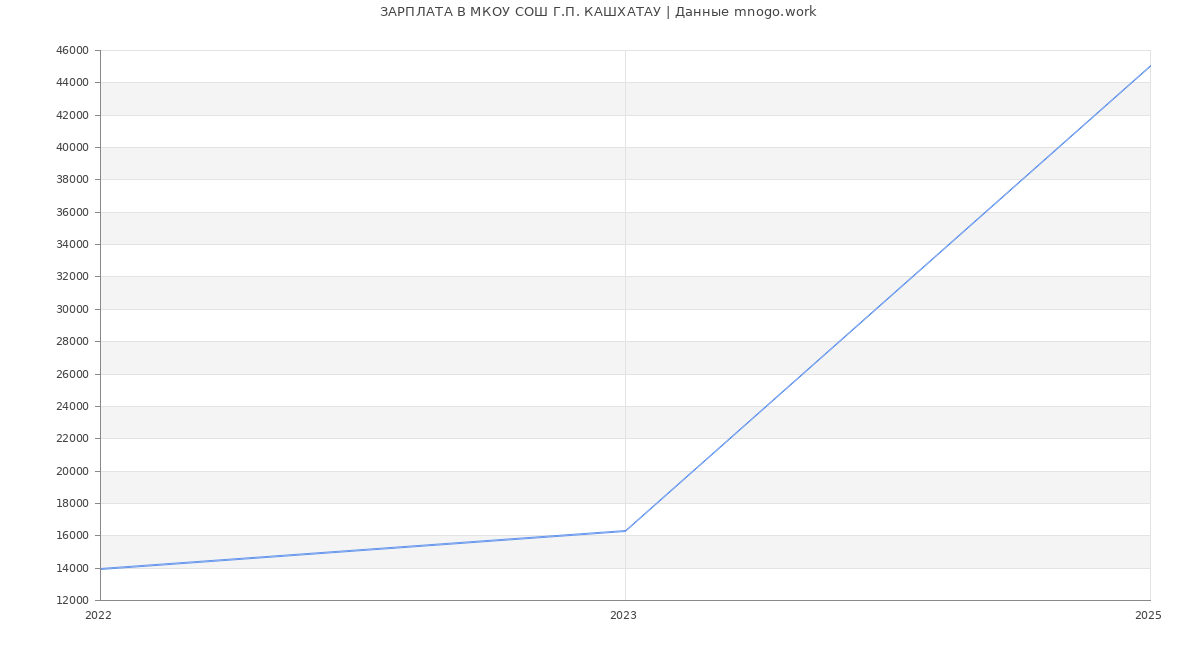Click the 14000 y-axis label
The height and width of the screenshot is (650, 1200).
pyautogui.click(x=72, y=568)
